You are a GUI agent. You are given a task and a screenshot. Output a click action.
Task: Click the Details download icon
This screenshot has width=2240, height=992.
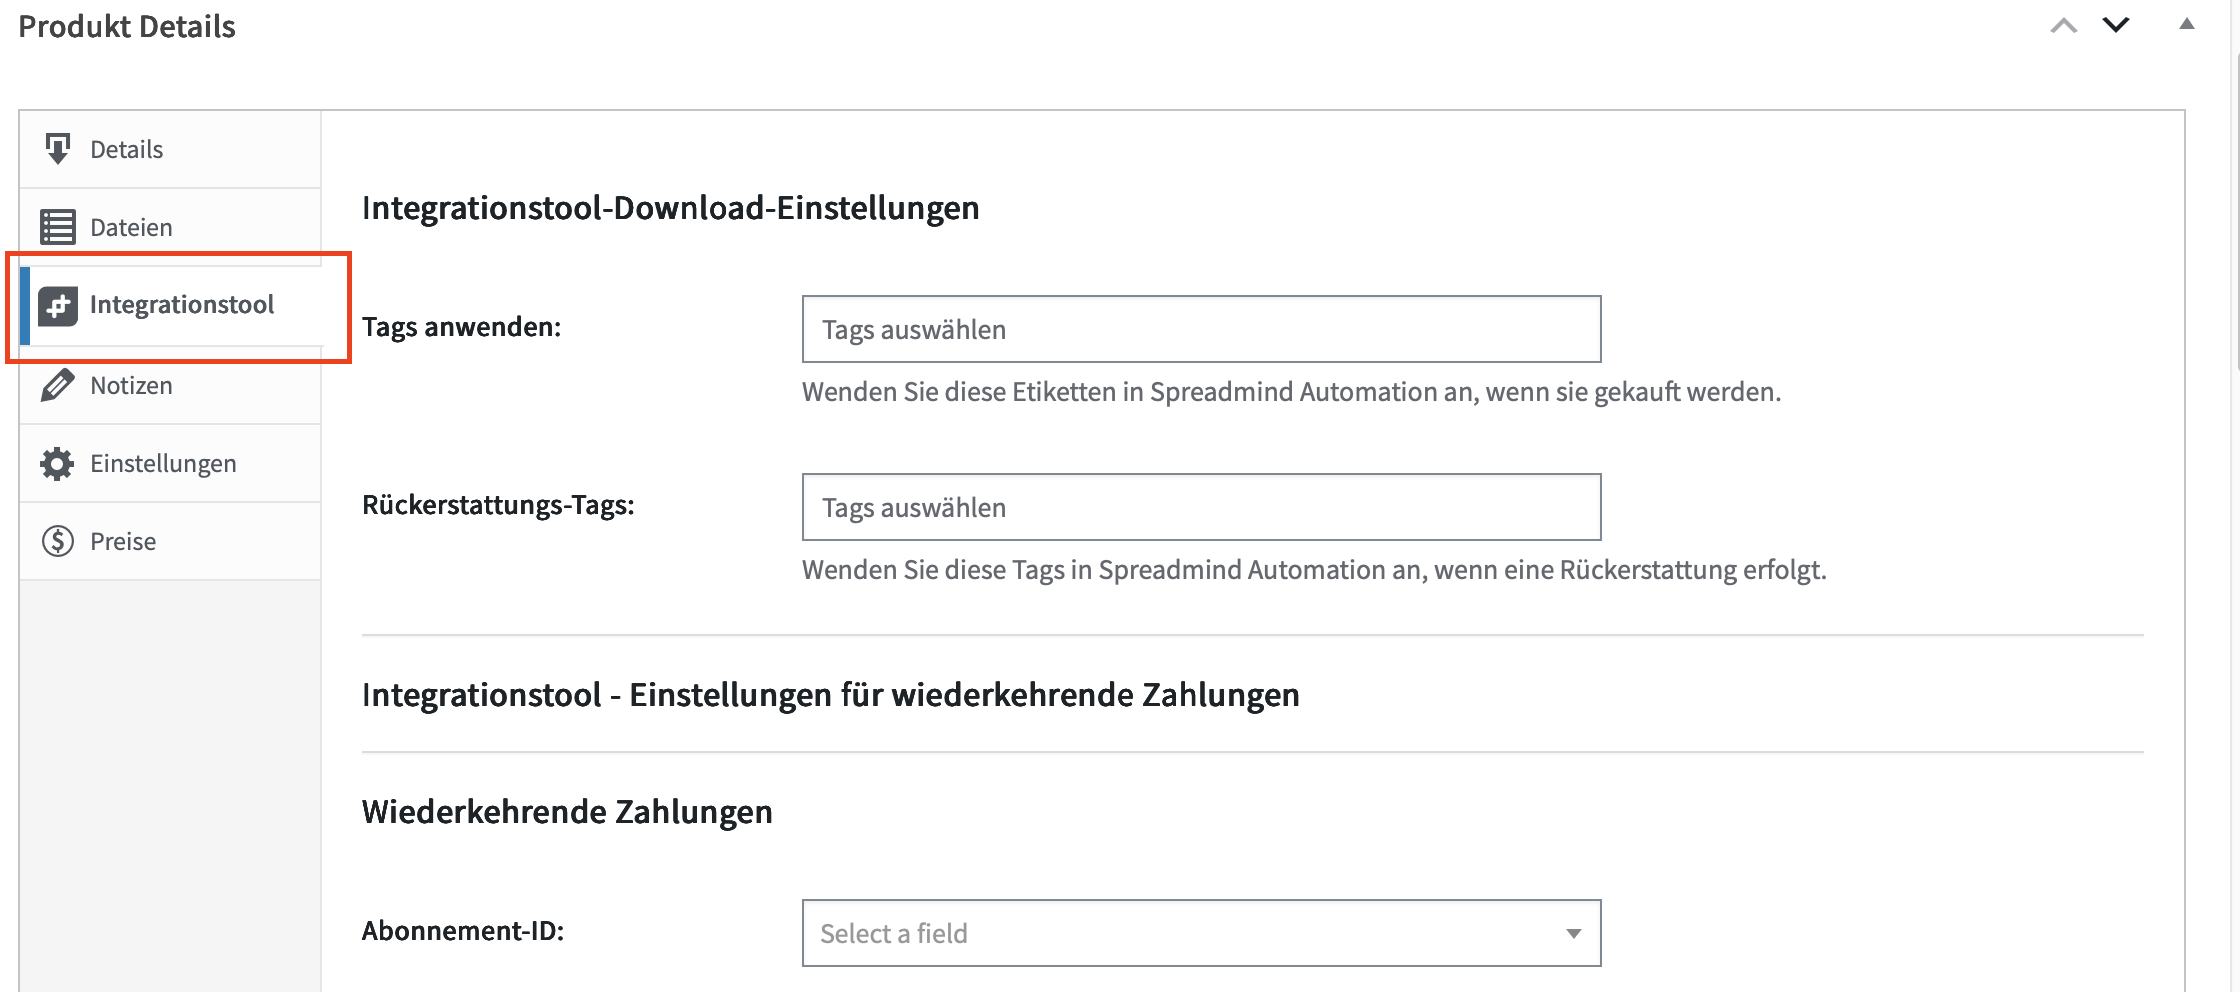[x=58, y=149]
